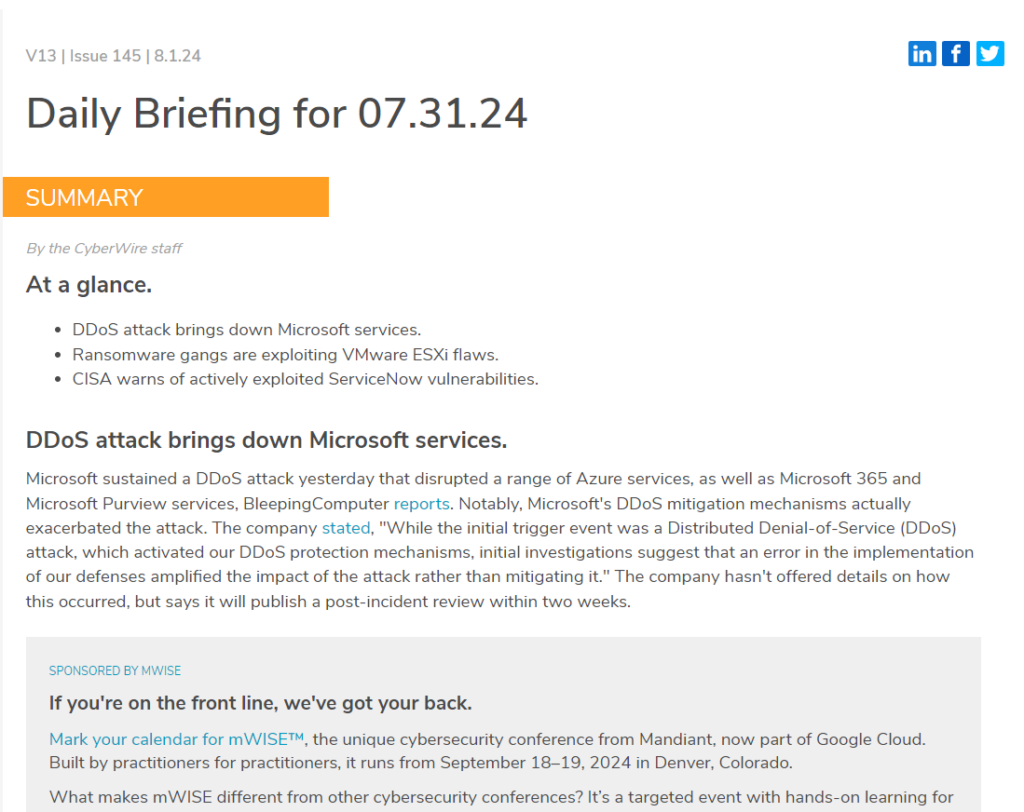This screenshot has width=1024, height=812.
Task: Open "Mark your calendar for mWISE" link
Action: [177, 739]
